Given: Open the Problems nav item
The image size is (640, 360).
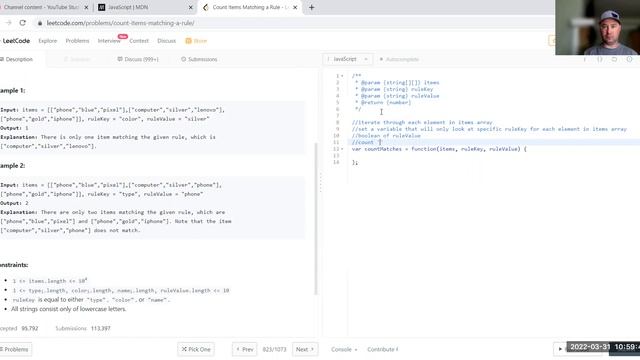Looking at the screenshot, I should (x=77, y=41).
